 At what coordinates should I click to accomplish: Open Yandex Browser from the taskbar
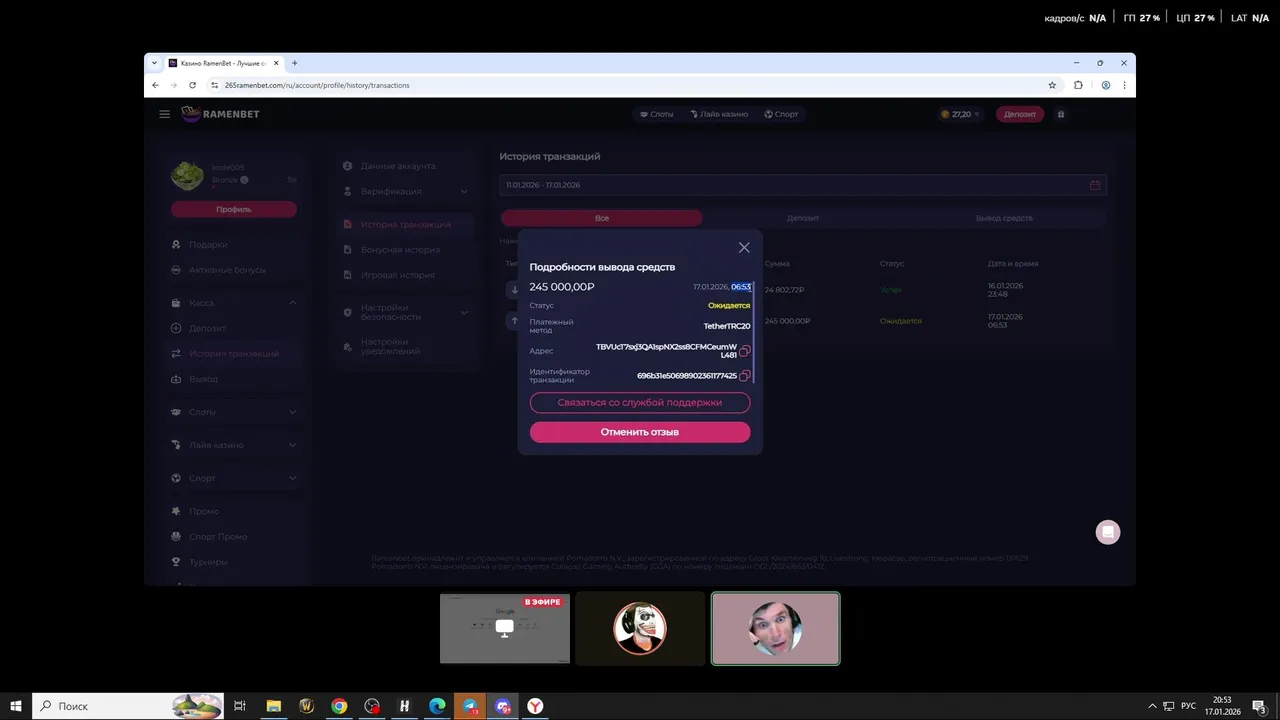[x=535, y=706]
